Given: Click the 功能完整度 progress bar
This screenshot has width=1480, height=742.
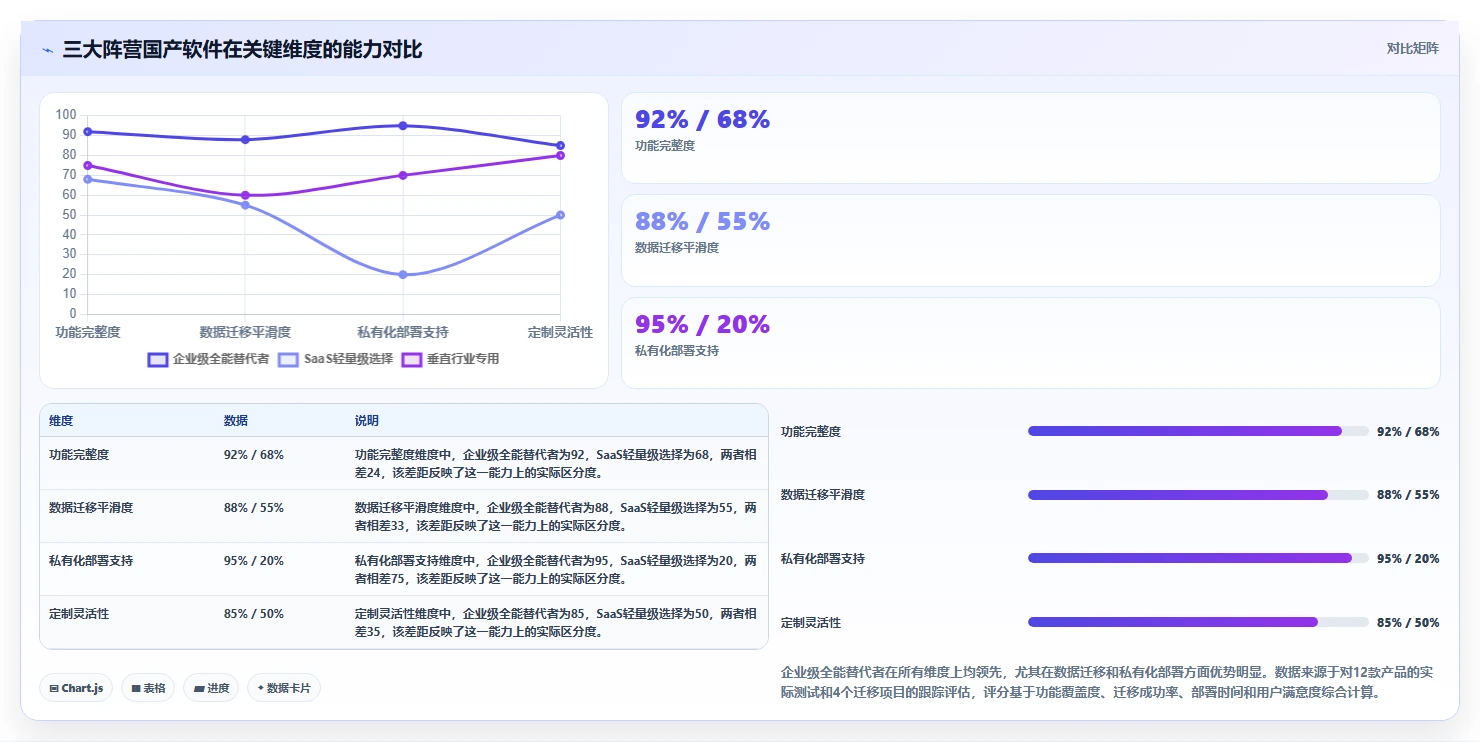Looking at the screenshot, I should click(1198, 431).
